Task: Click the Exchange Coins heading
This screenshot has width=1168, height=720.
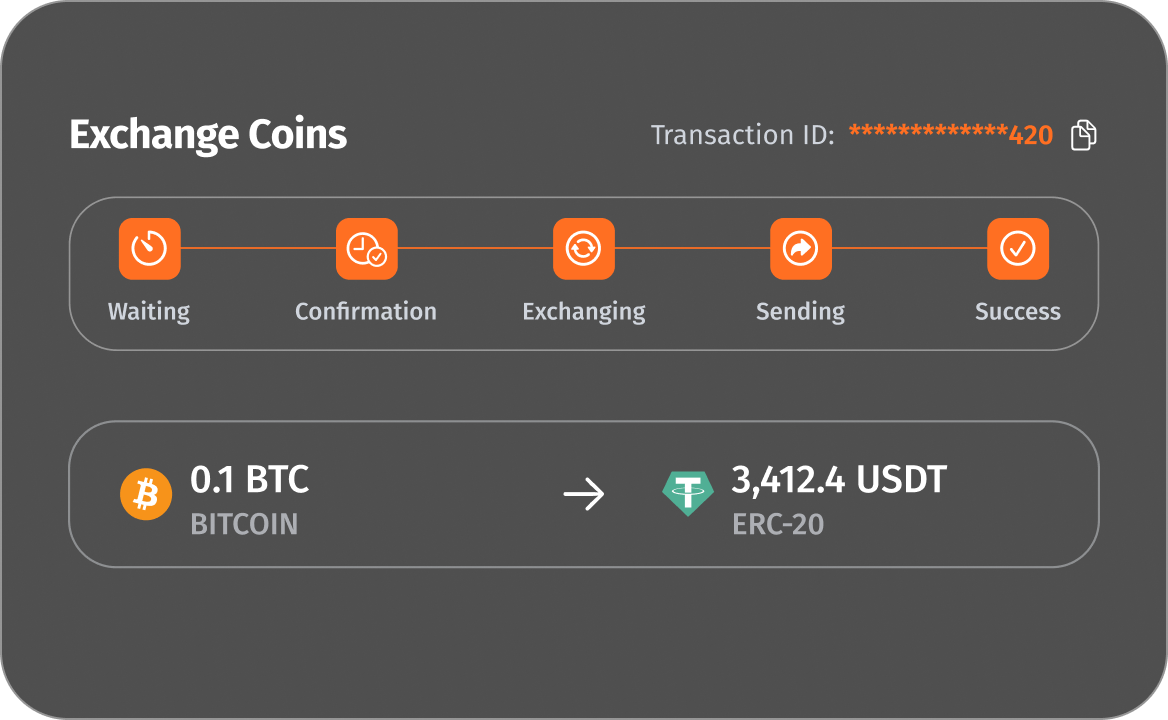Action: pos(208,135)
